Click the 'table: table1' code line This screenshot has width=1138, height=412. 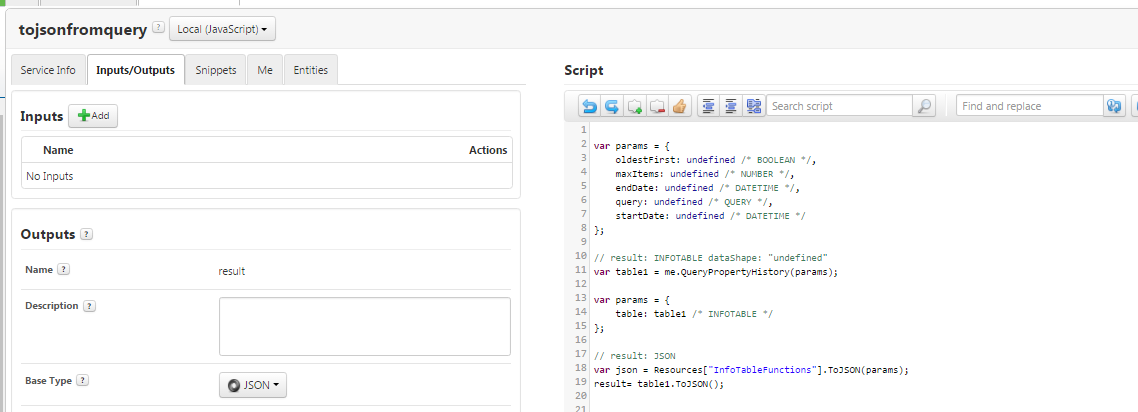point(694,314)
